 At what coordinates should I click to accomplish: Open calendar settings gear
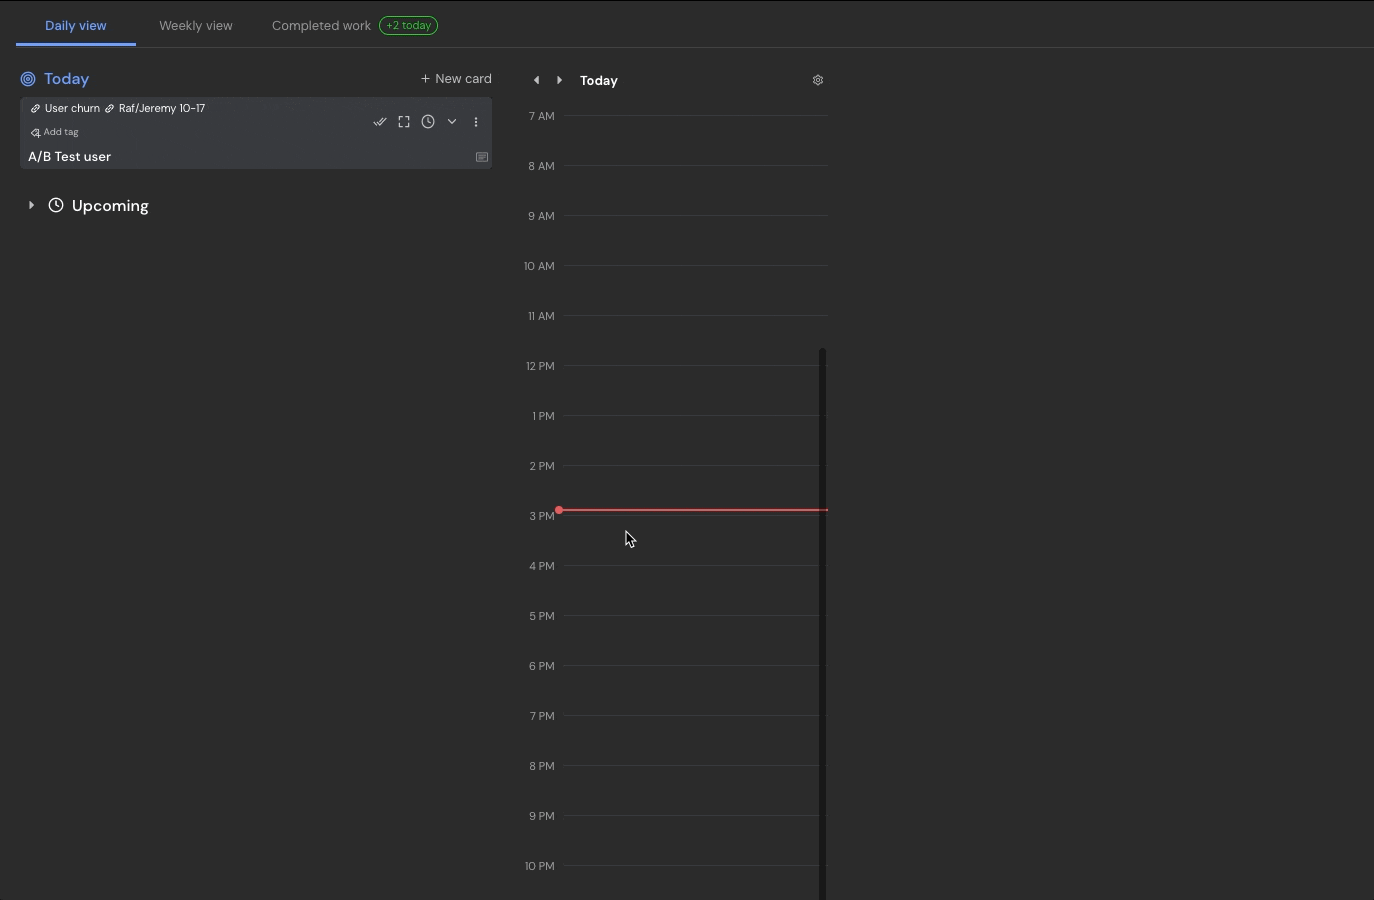[818, 80]
